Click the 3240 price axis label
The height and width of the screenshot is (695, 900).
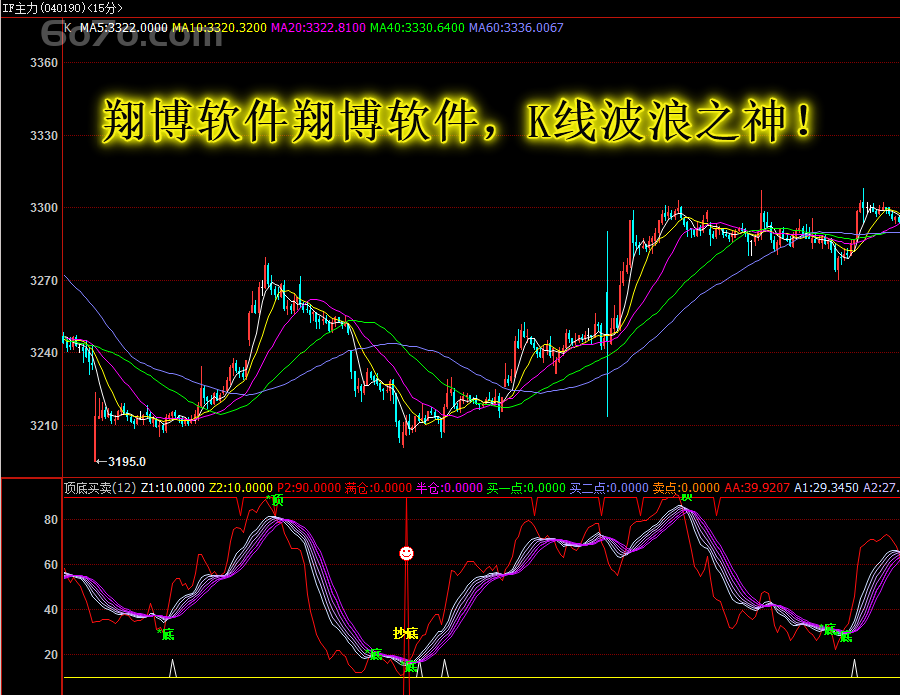click(44, 353)
